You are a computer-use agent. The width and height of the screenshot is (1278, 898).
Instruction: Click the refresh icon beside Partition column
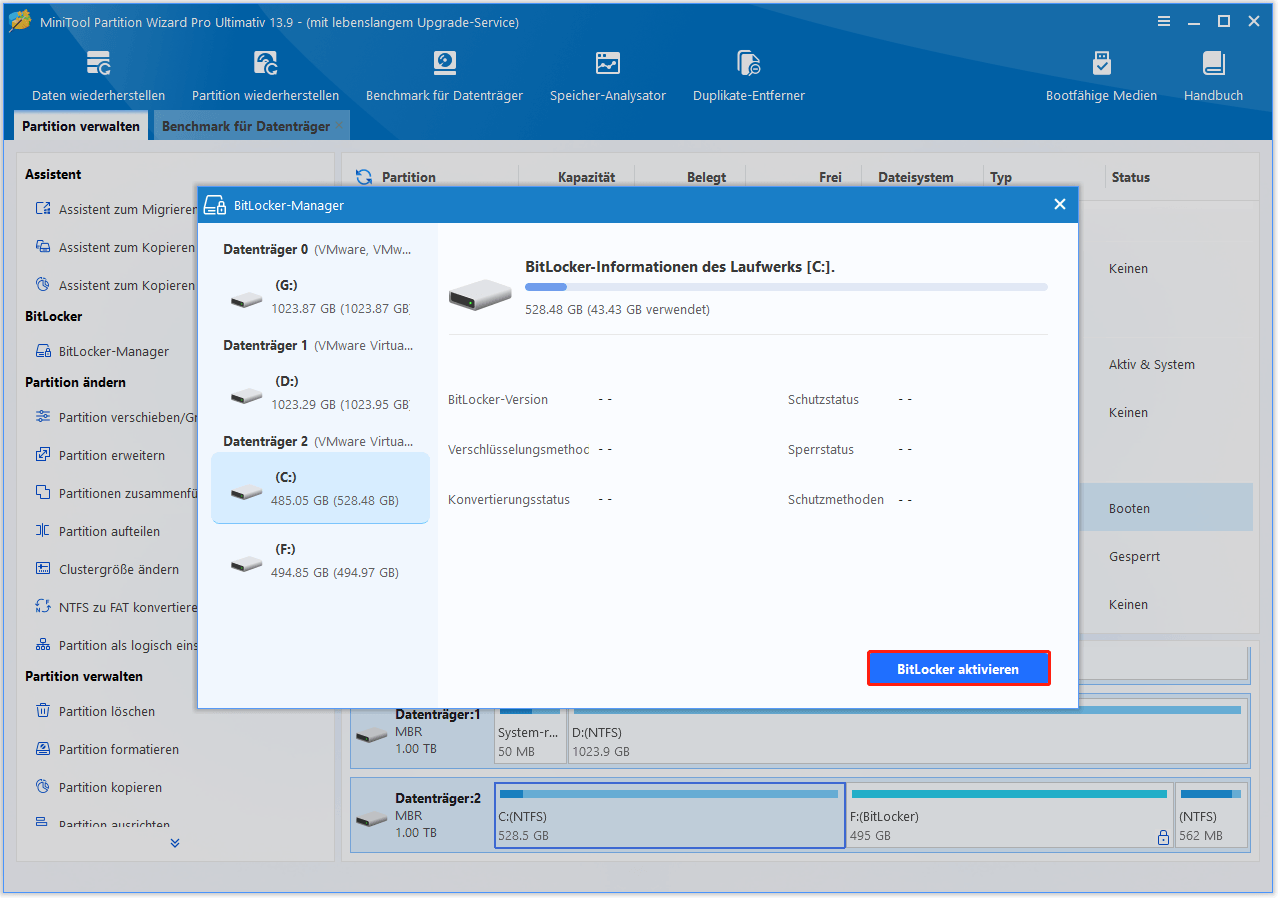(x=365, y=177)
